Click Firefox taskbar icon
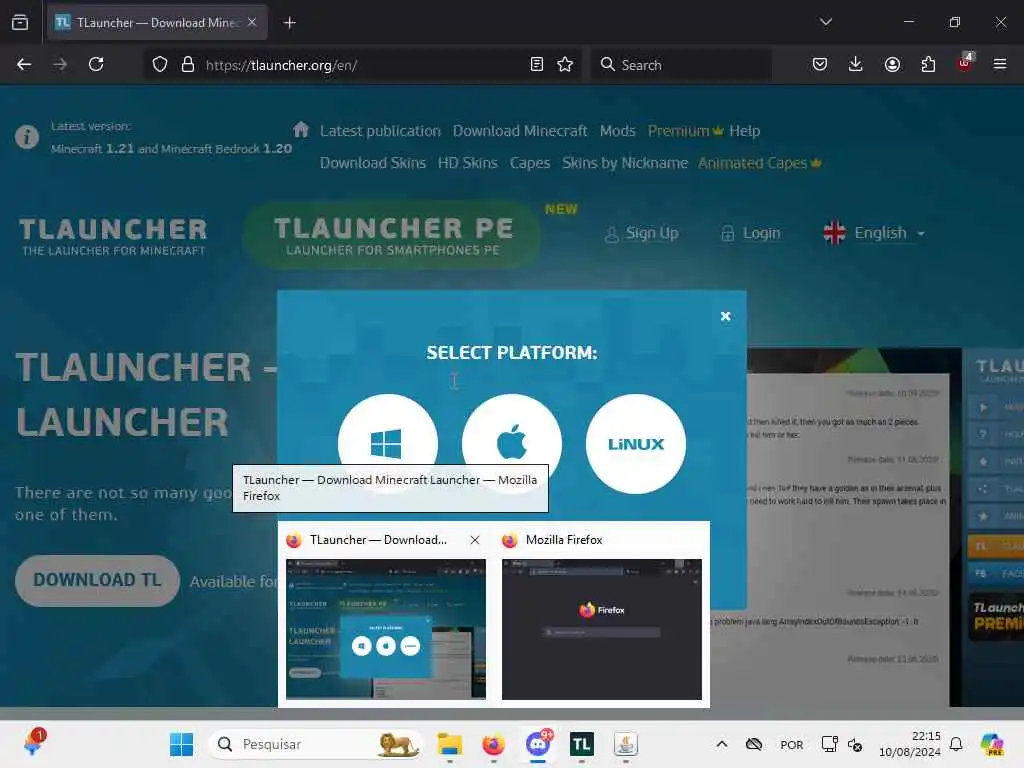Image resolution: width=1024 pixels, height=768 pixels. pyautogui.click(x=494, y=744)
